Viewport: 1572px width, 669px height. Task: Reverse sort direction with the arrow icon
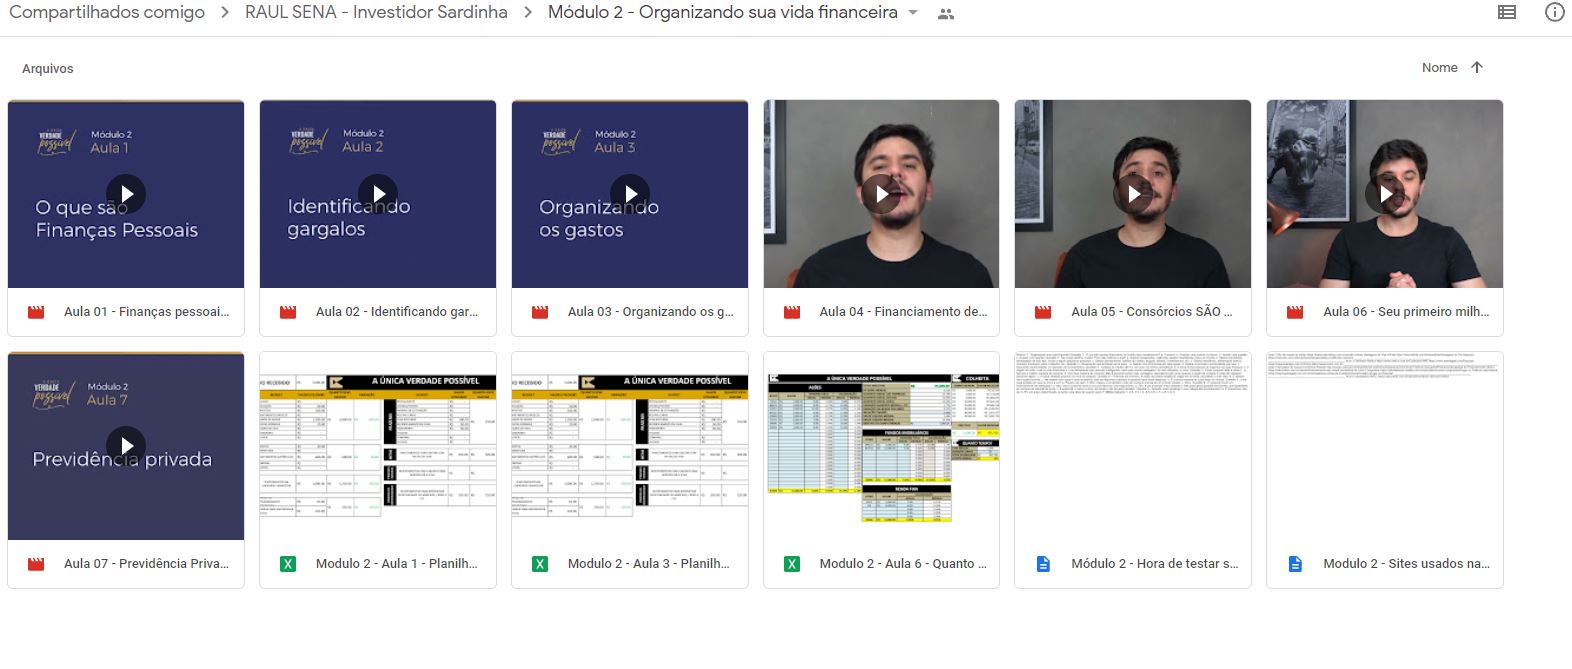[1477, 68]
